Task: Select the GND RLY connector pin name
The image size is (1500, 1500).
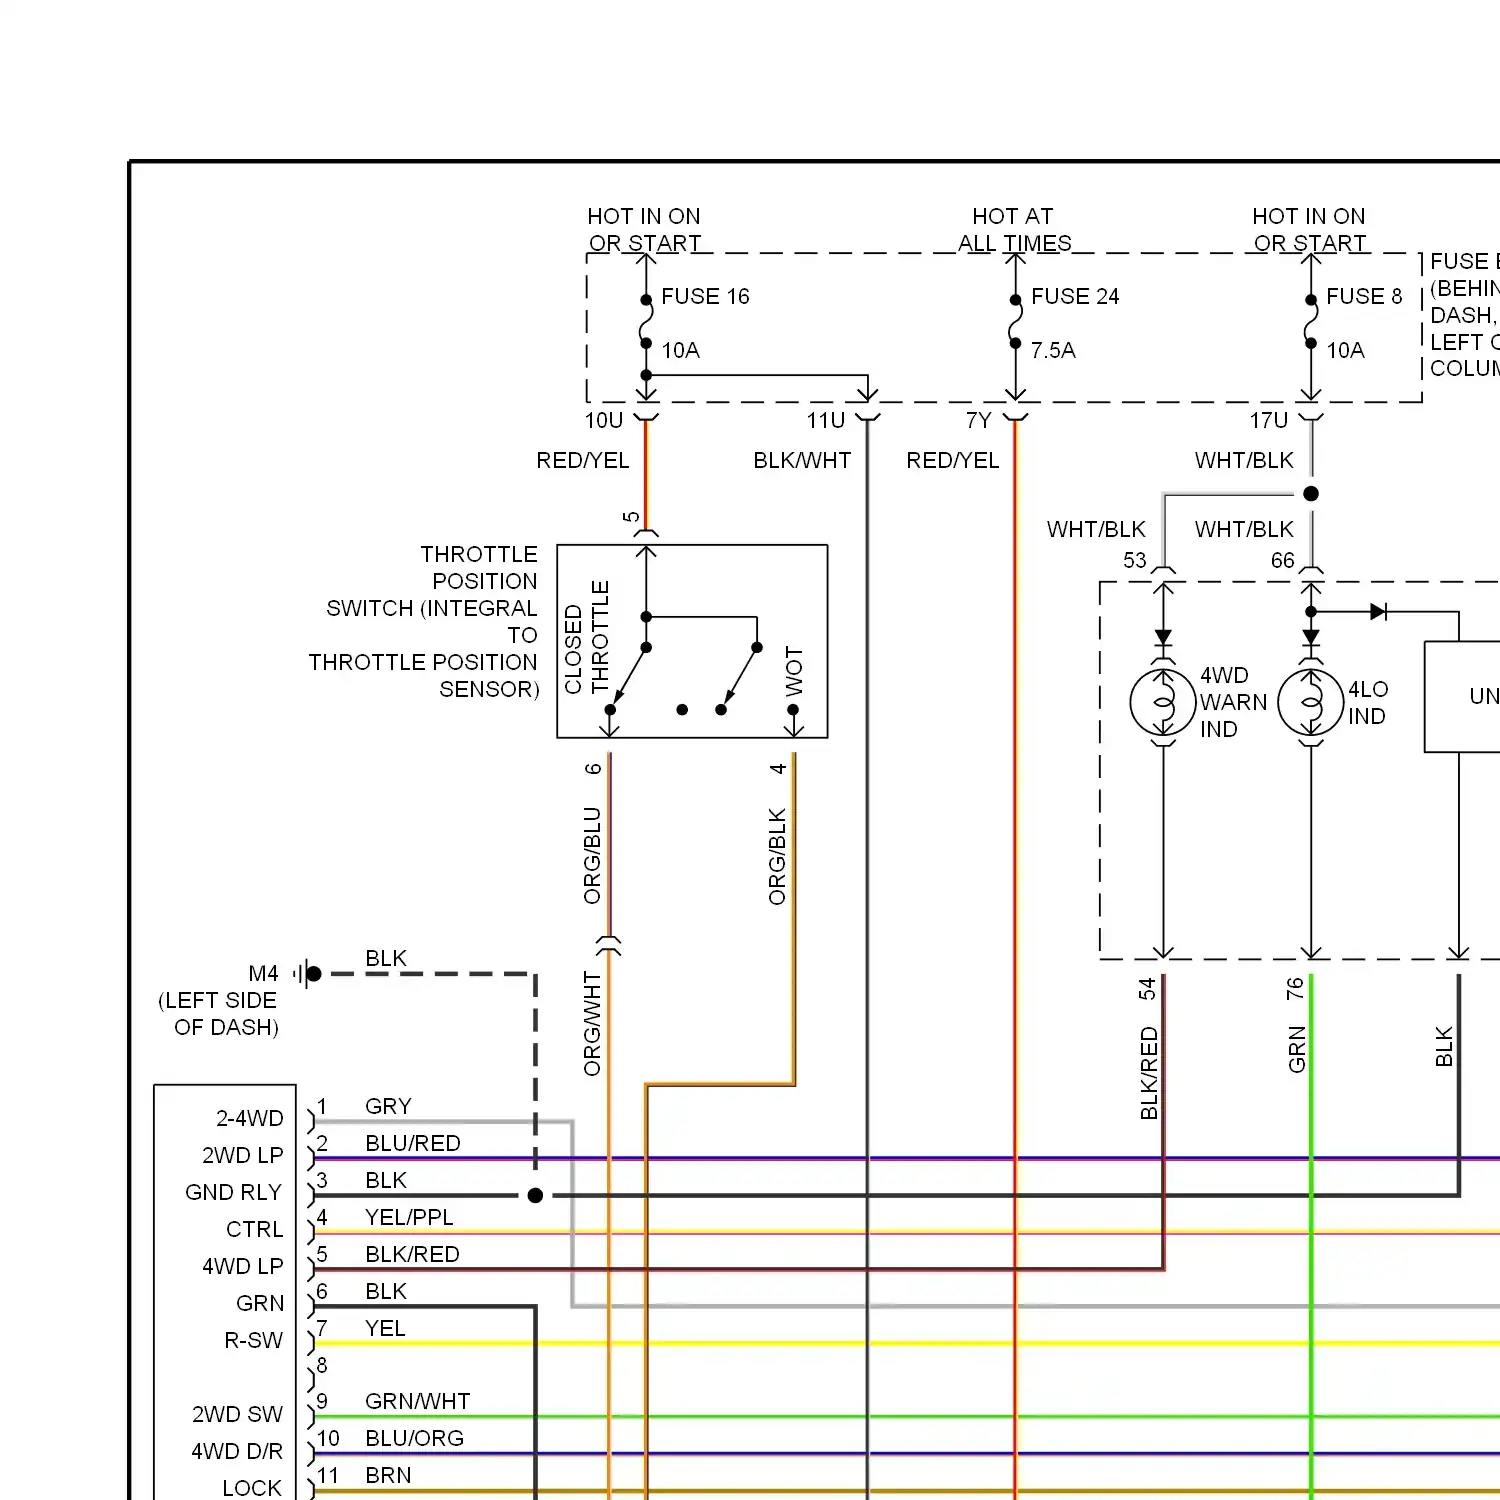Action: pos(233,1192)
